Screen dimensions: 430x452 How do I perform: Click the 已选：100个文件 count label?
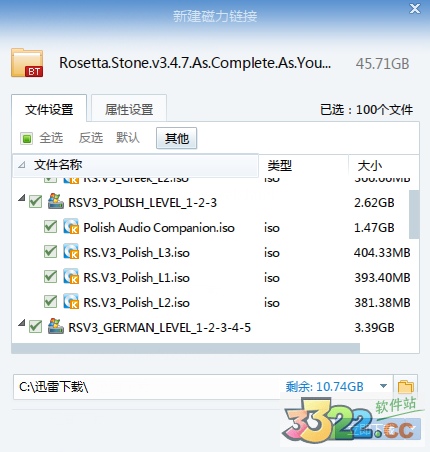coord(366,110)
